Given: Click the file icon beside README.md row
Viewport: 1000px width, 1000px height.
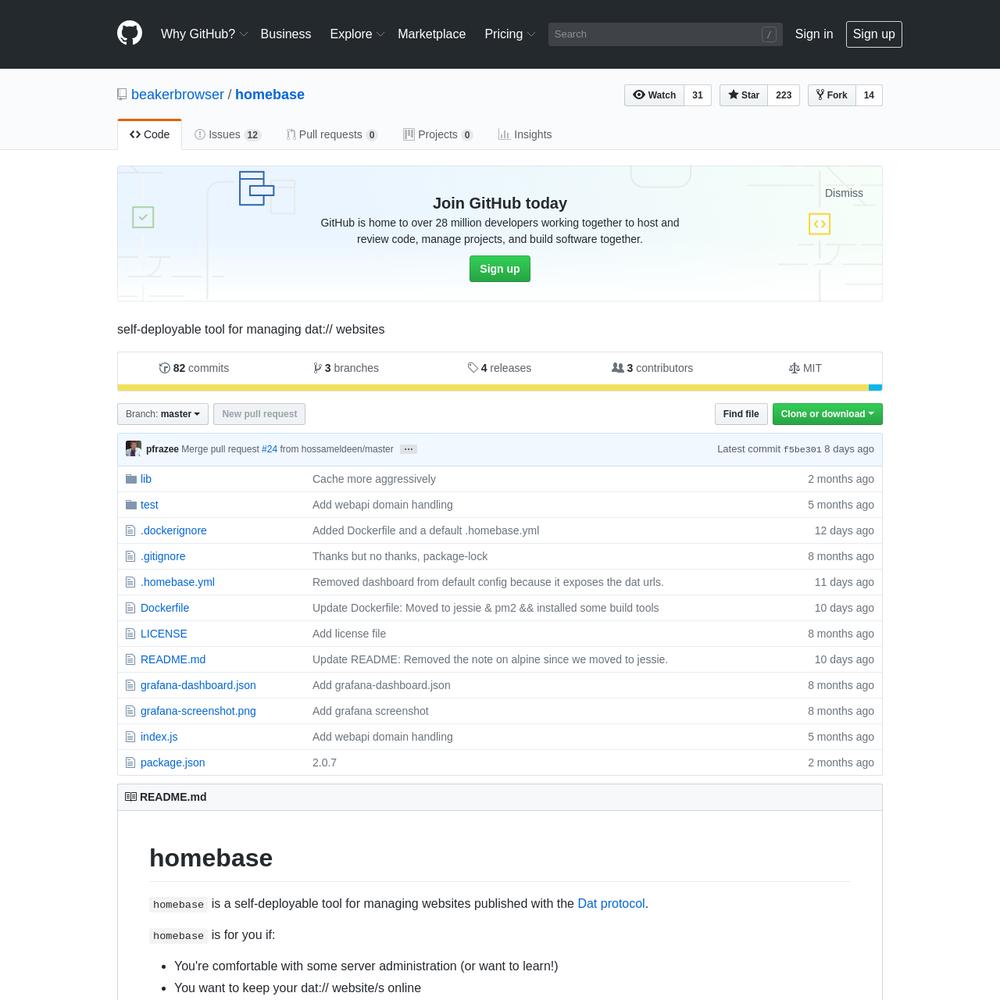Looking at the screenshot, I should point(131,659).
